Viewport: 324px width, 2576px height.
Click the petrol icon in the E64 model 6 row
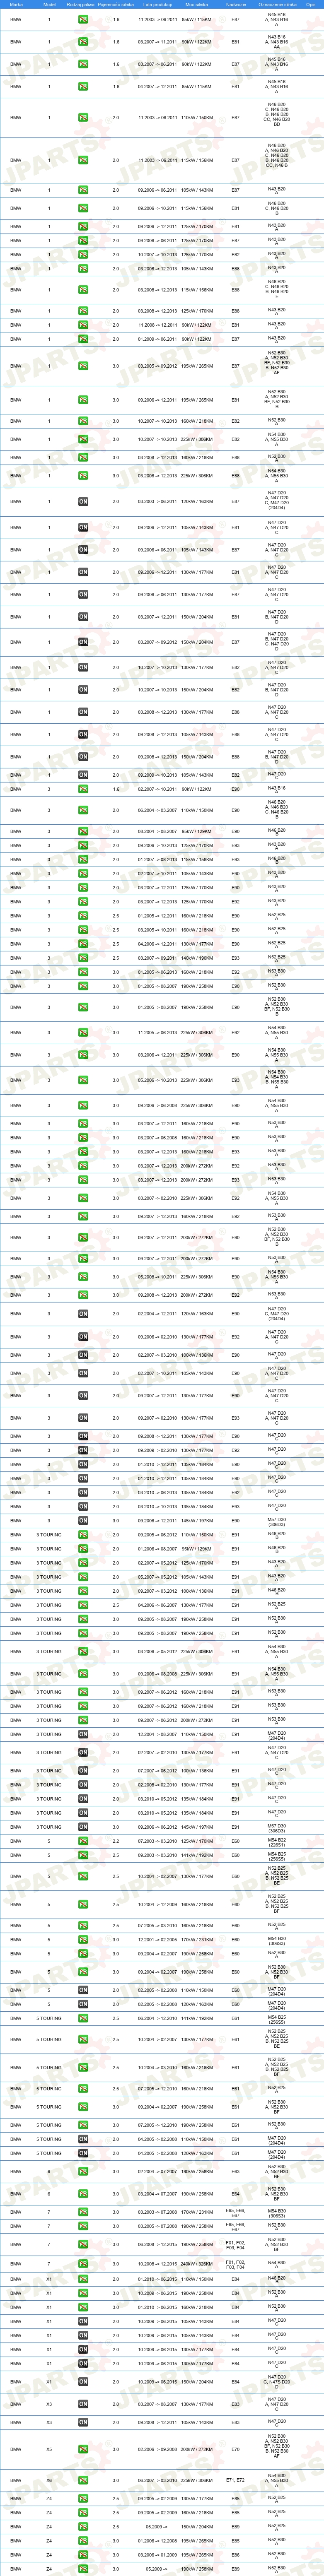pyautogui.click(x=83, y=2194)
